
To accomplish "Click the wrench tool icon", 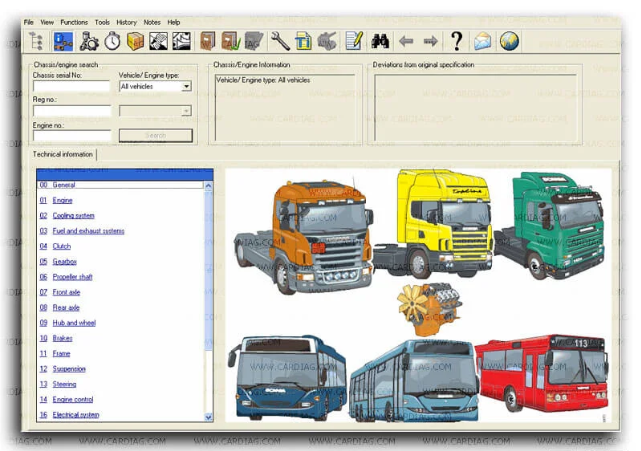I will coord(280,41).
